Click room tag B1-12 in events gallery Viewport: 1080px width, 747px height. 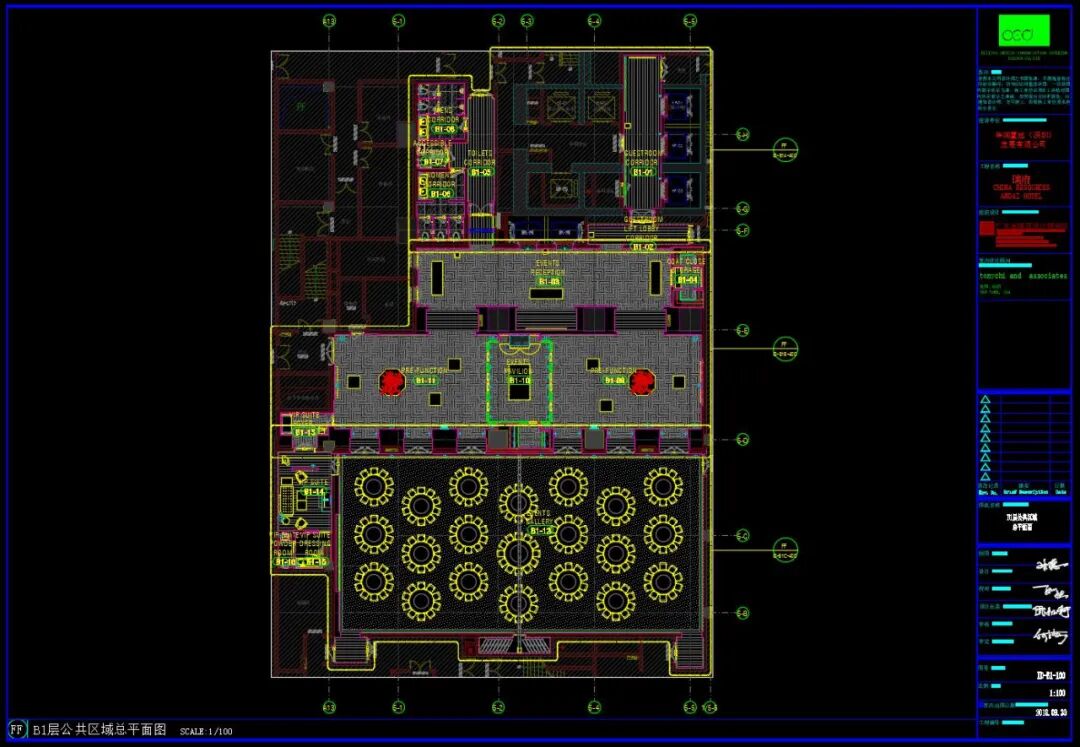click(x=541, y=531)
